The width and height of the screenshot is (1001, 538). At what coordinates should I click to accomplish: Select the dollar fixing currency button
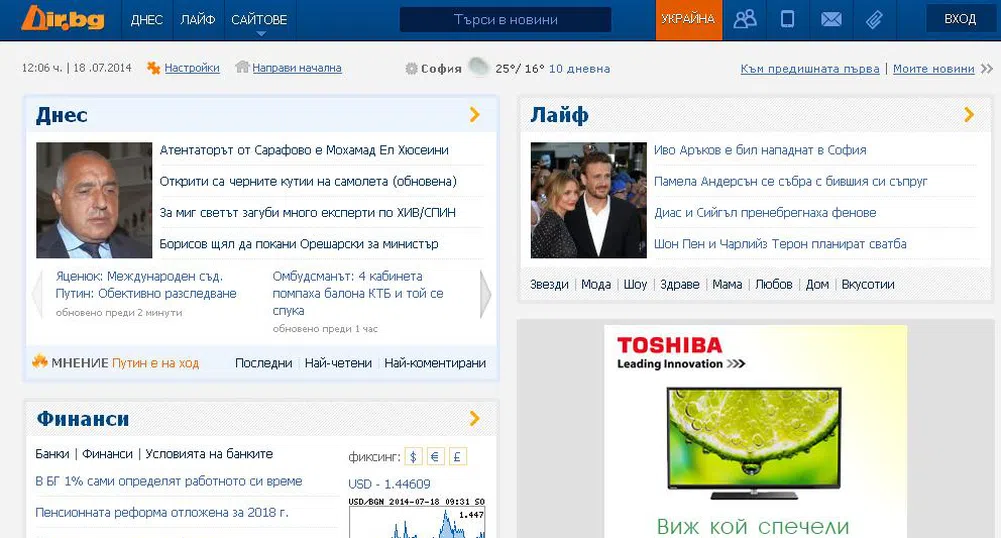414,457
